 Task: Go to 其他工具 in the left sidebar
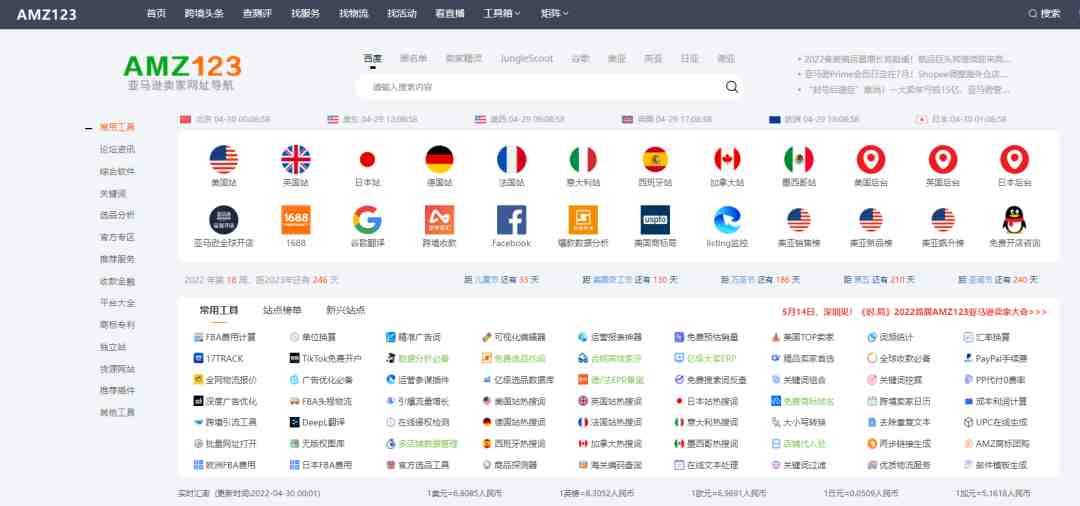pyautogui.click(x=117, y=412)
